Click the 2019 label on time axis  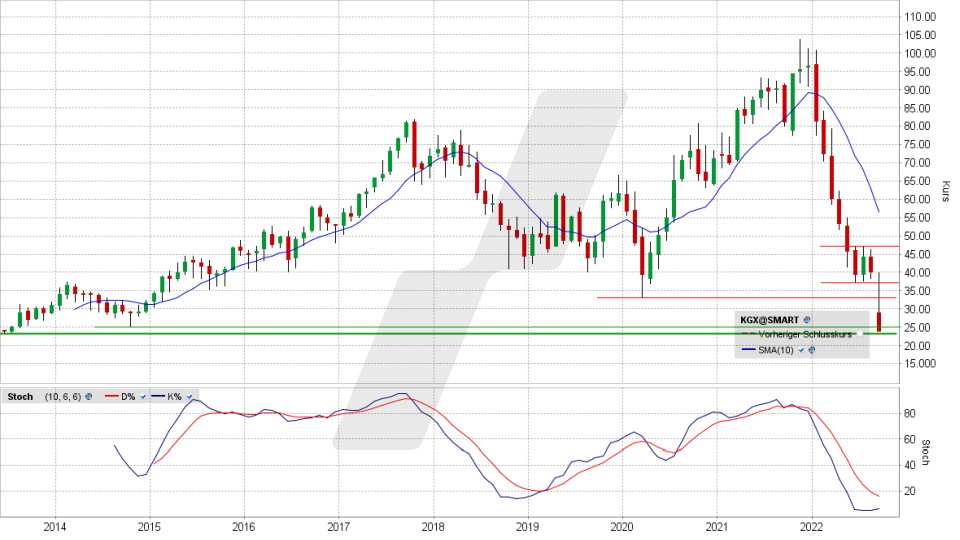(528, 527)
